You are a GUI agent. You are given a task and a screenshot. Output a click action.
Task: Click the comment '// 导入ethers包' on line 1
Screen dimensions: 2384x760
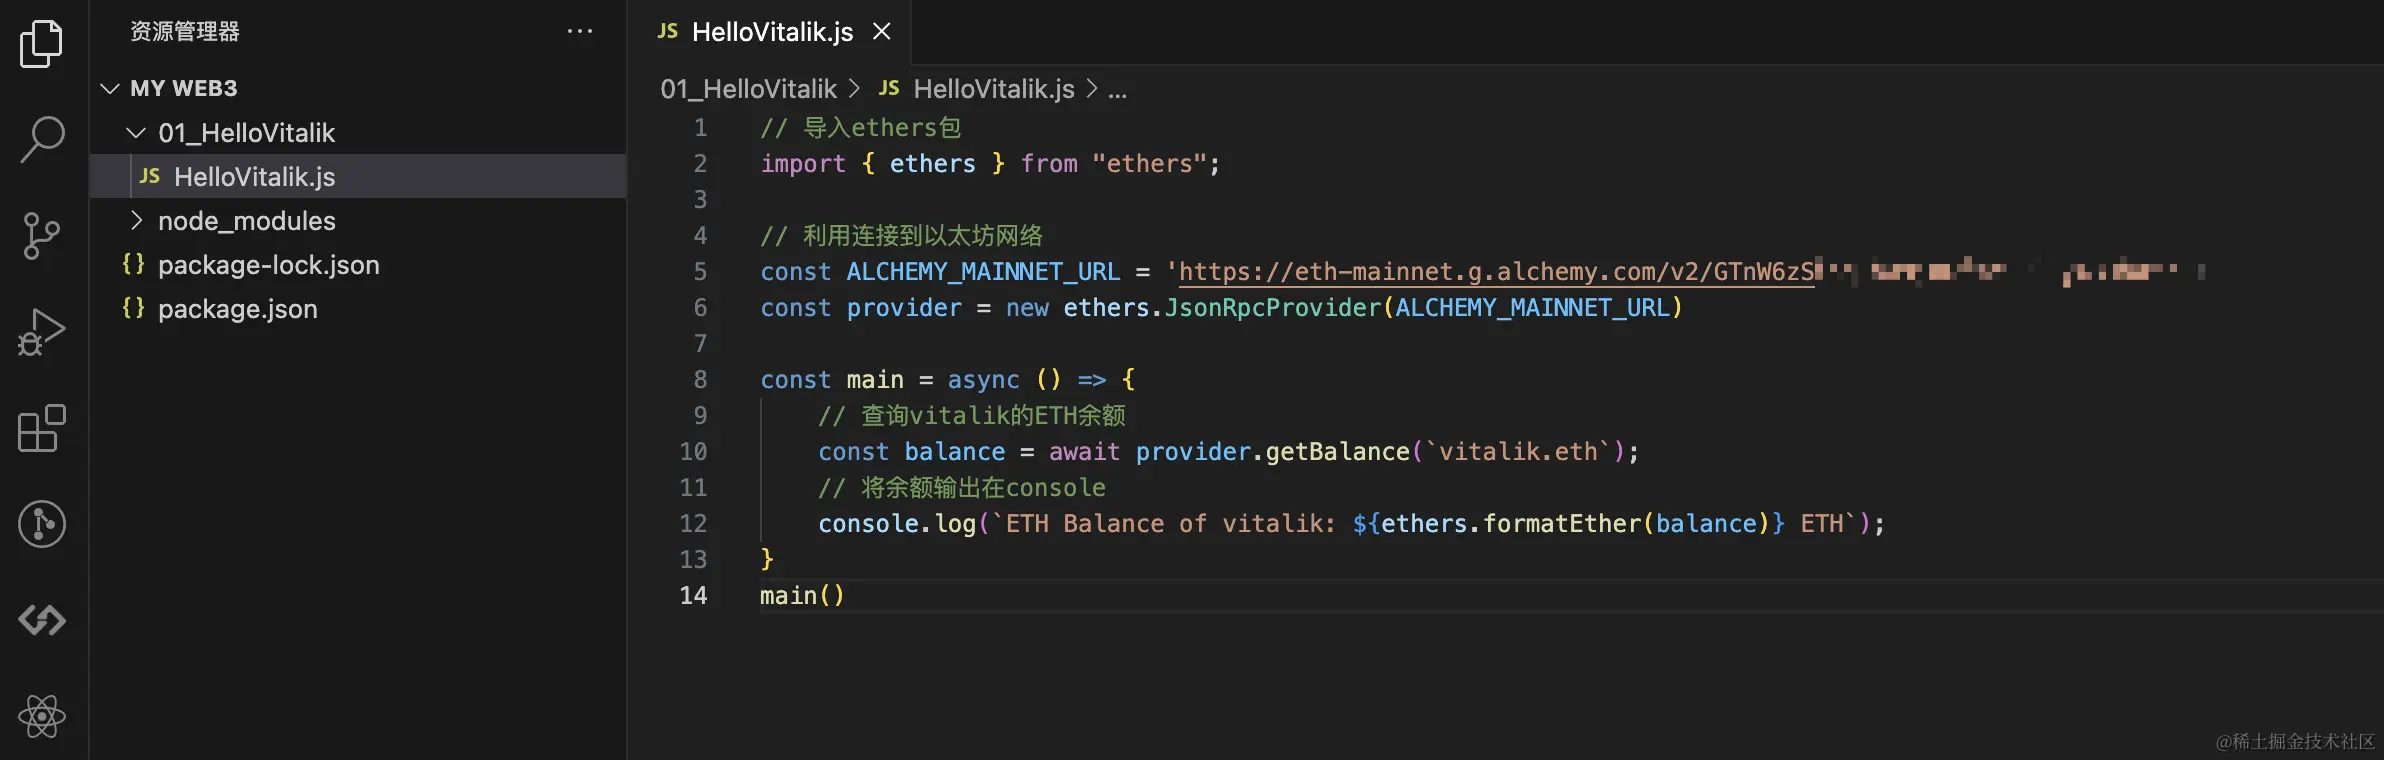(x=860, y=128)
